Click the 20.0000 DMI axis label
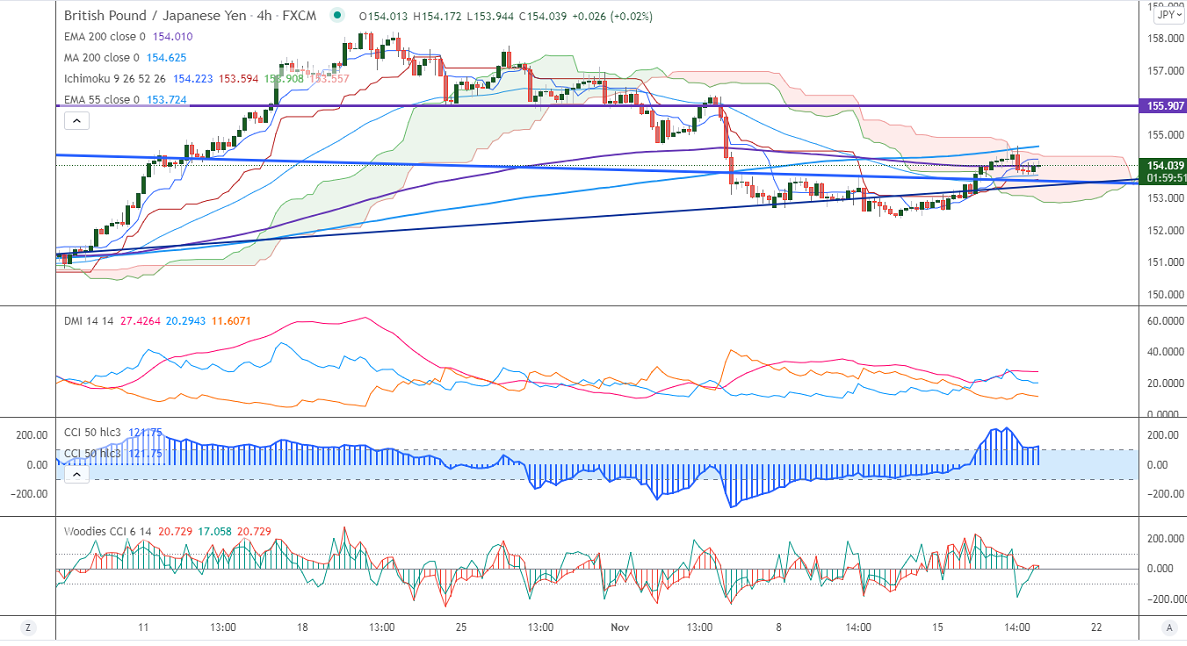The width and height of the screenshot is (1187, 646). pyautogui.click(x=1165, y=383)
